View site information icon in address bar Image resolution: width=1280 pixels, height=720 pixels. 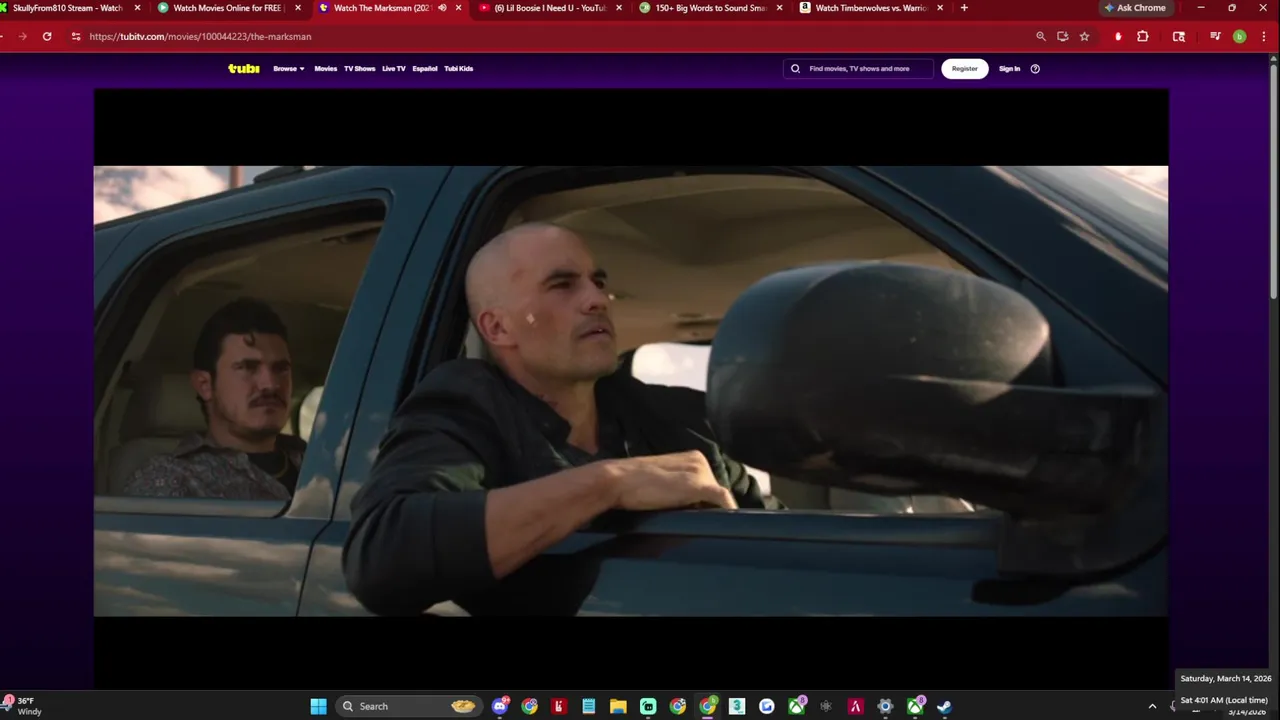[x=76, y=36]
